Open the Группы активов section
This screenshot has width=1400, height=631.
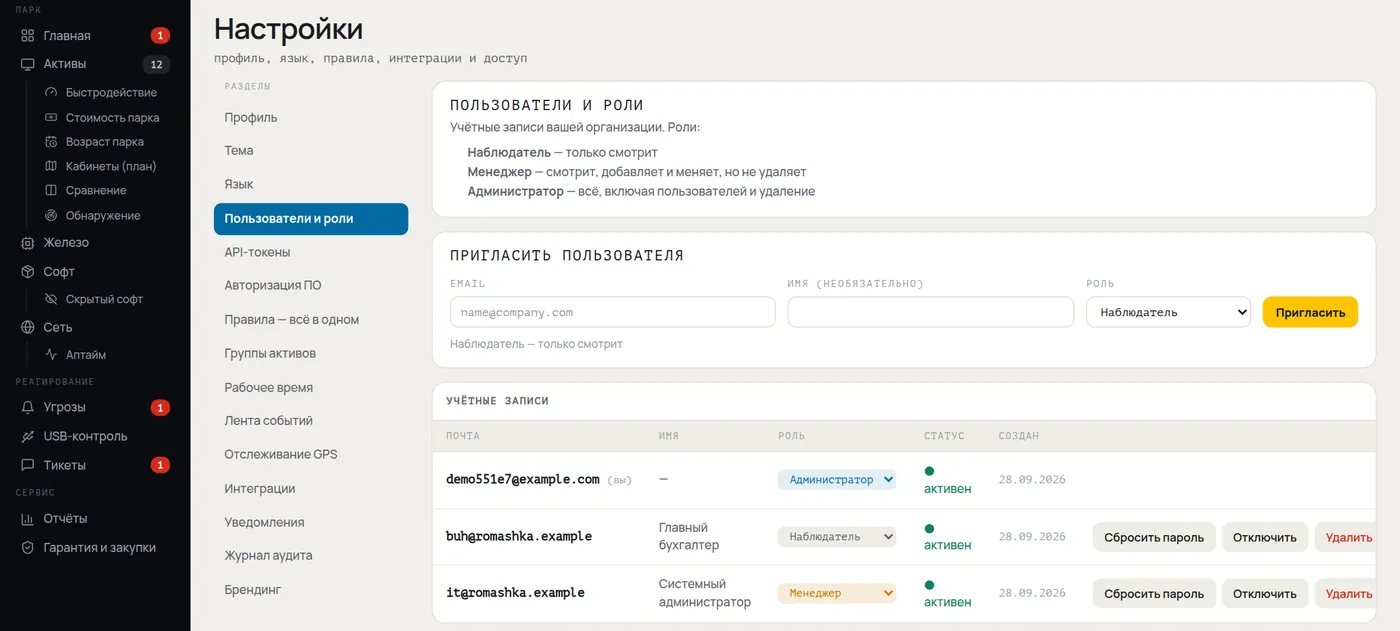tap(311, 353)
